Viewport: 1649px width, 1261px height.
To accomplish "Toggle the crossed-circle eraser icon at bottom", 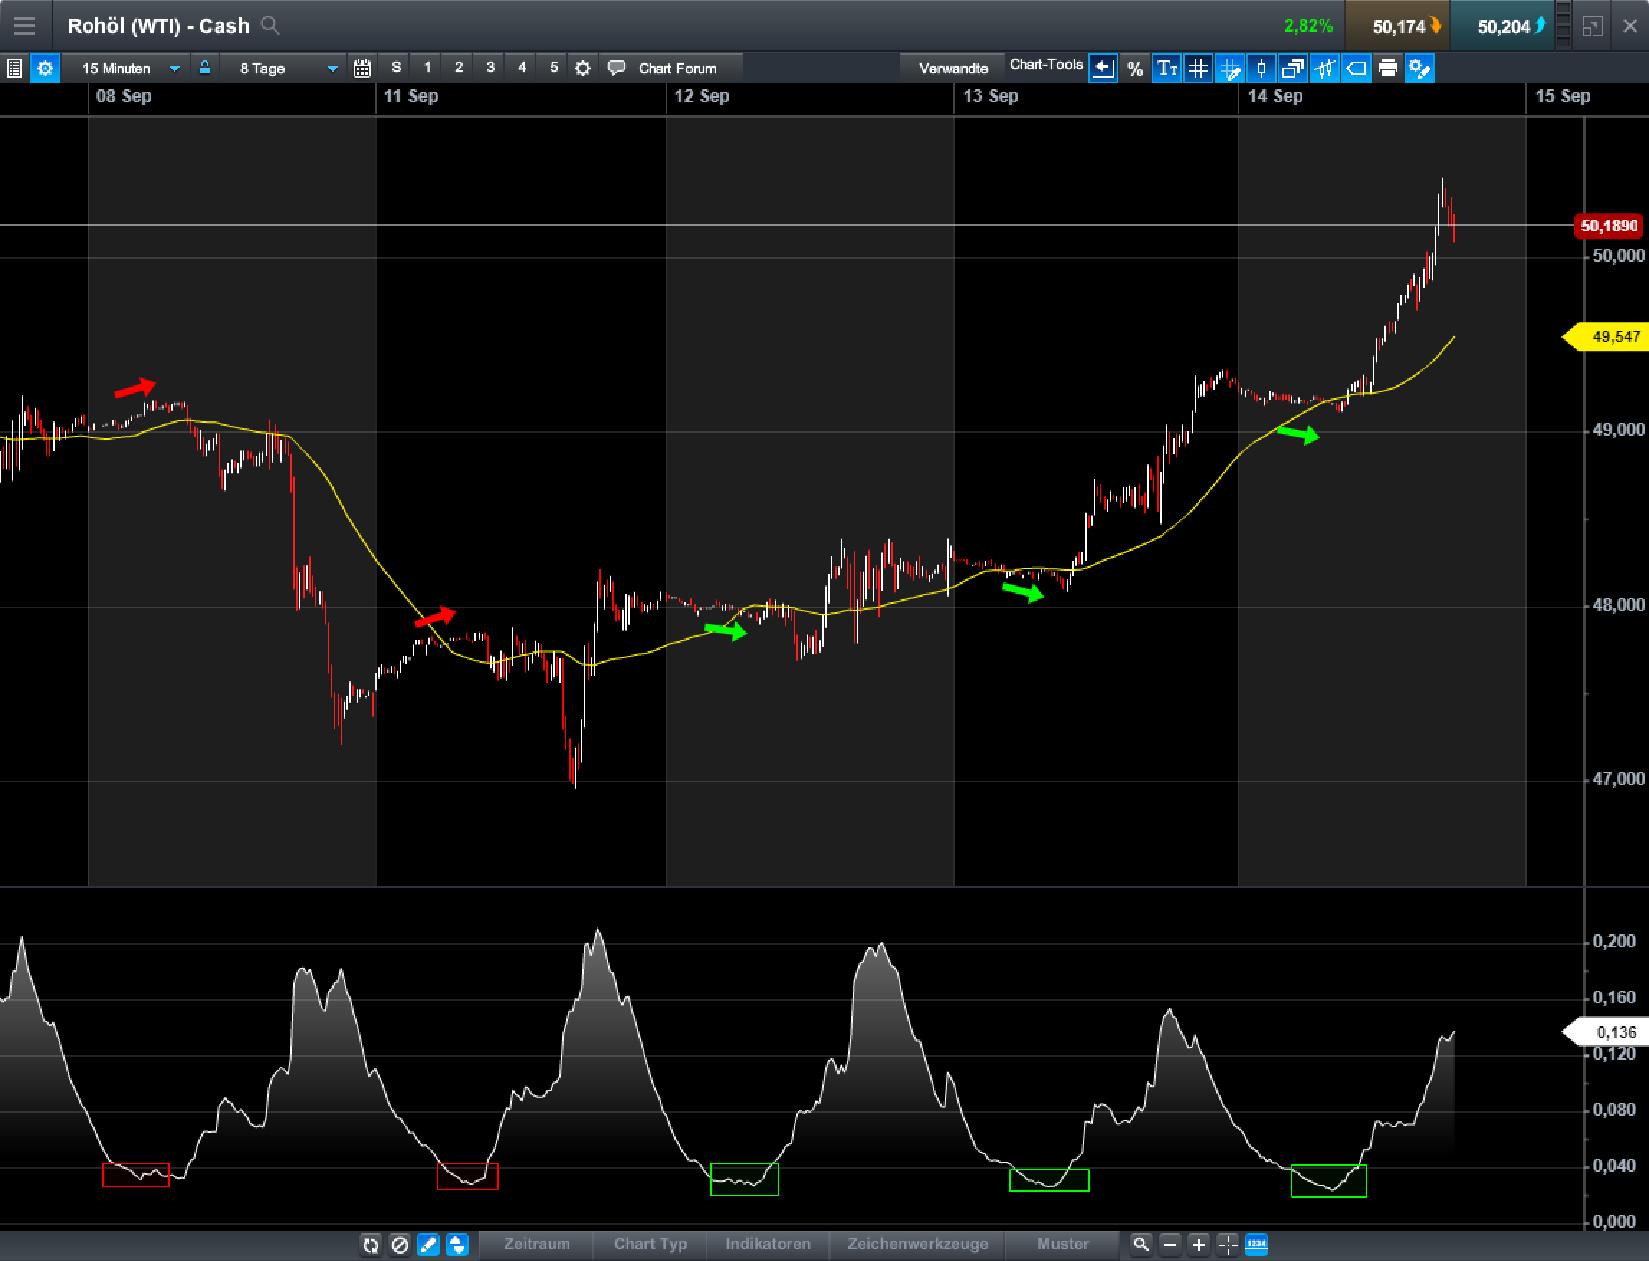I will [x=399, y=1245].
